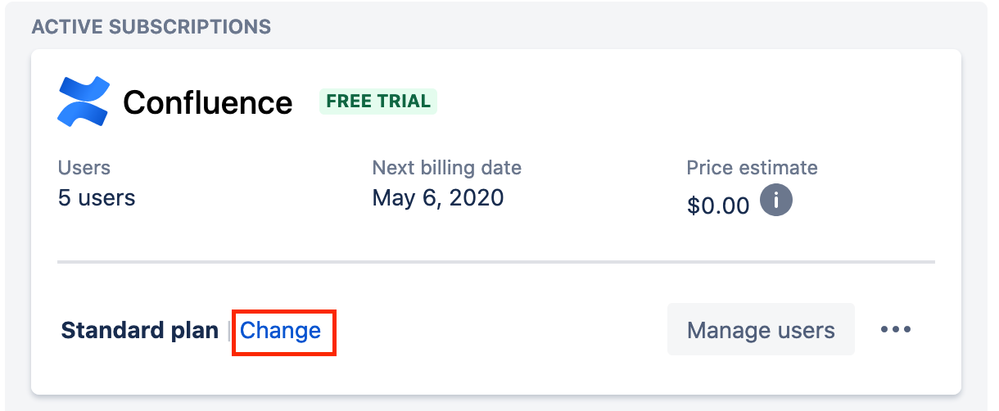This screenshot has width=999, height=411.
Task: Click the Next billing date label
Action: [446, 167]
